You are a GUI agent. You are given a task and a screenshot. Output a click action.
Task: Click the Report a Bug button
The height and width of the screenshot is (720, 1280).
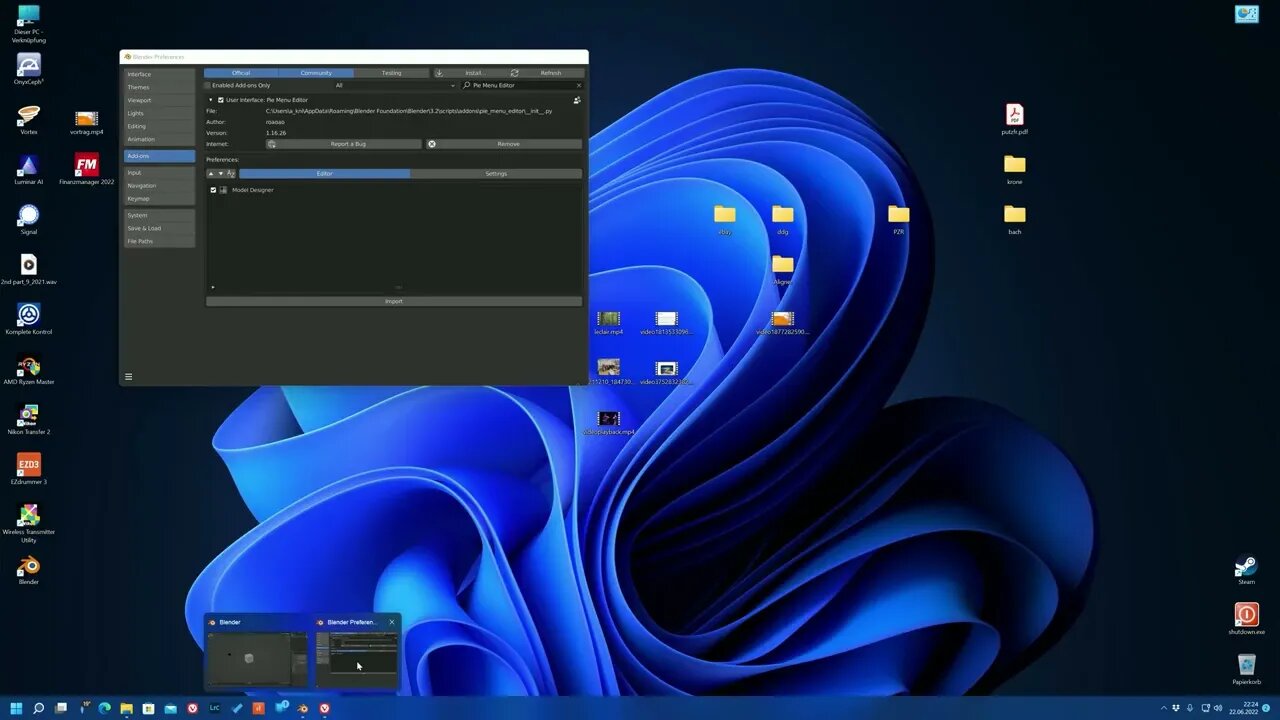344,144
